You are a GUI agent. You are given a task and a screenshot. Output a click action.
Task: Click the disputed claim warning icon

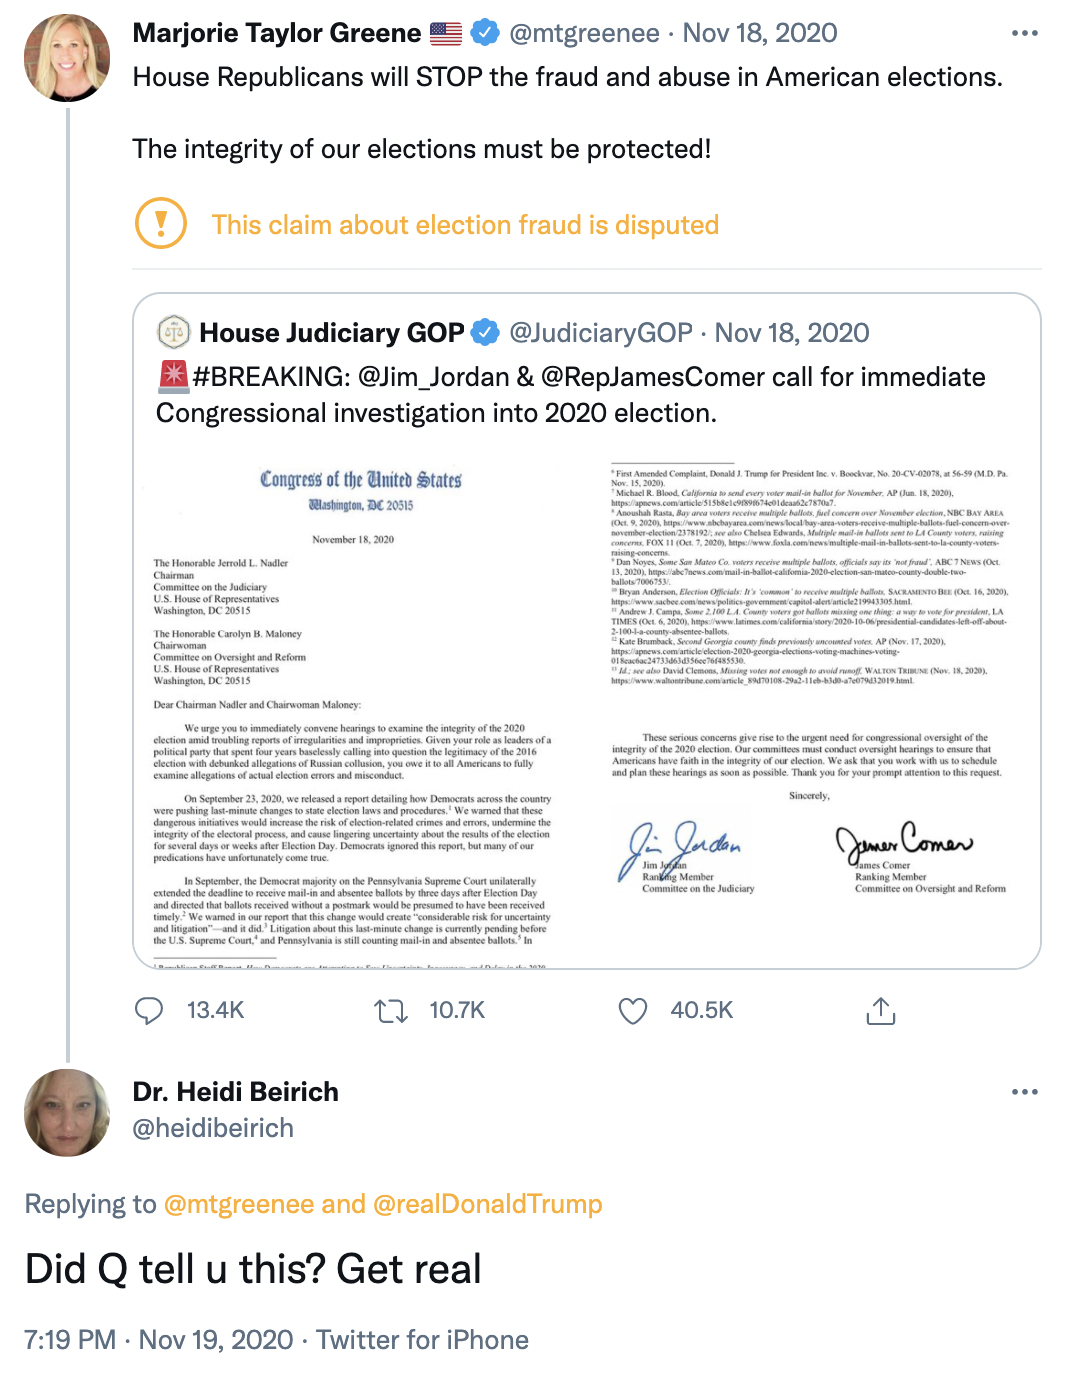click(x=161, y=223)
